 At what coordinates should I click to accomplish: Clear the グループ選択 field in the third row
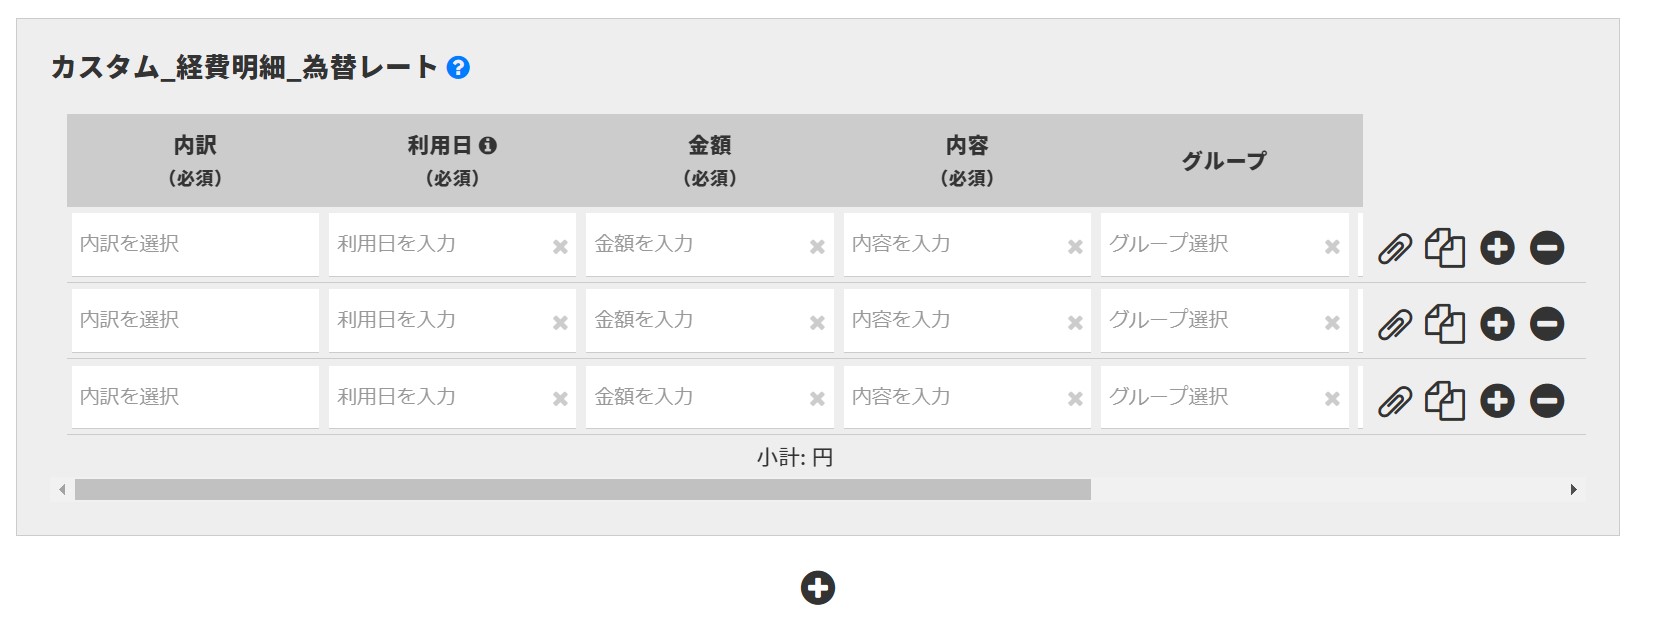1332,399
